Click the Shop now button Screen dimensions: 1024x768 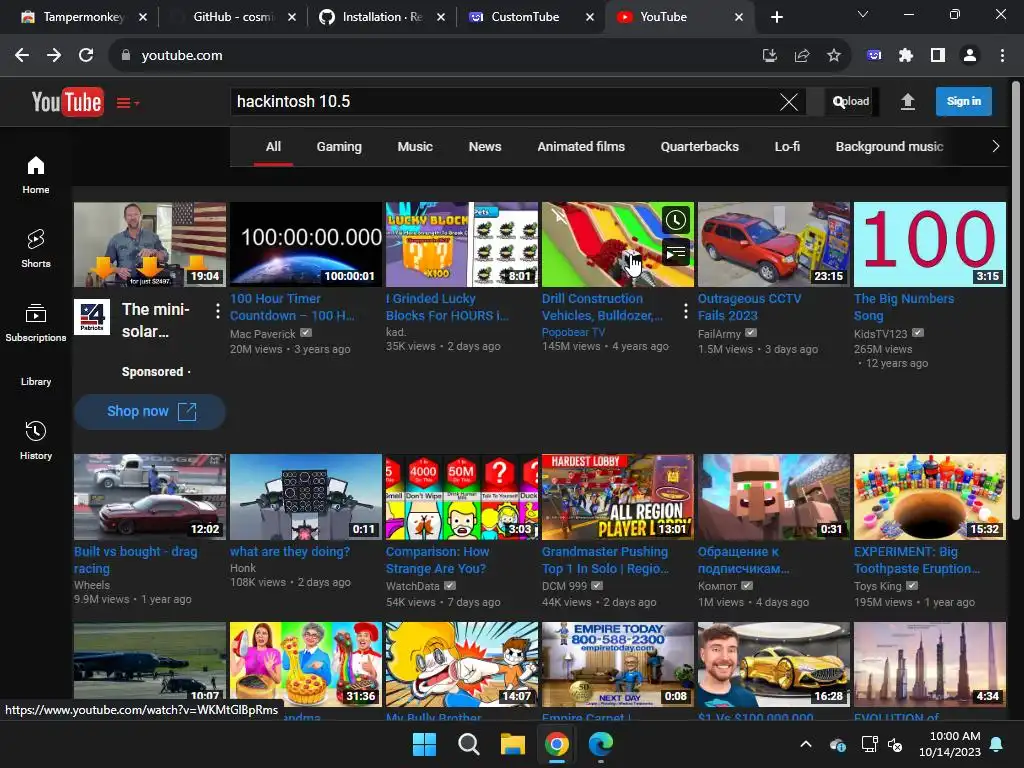[x=150, y=411]
